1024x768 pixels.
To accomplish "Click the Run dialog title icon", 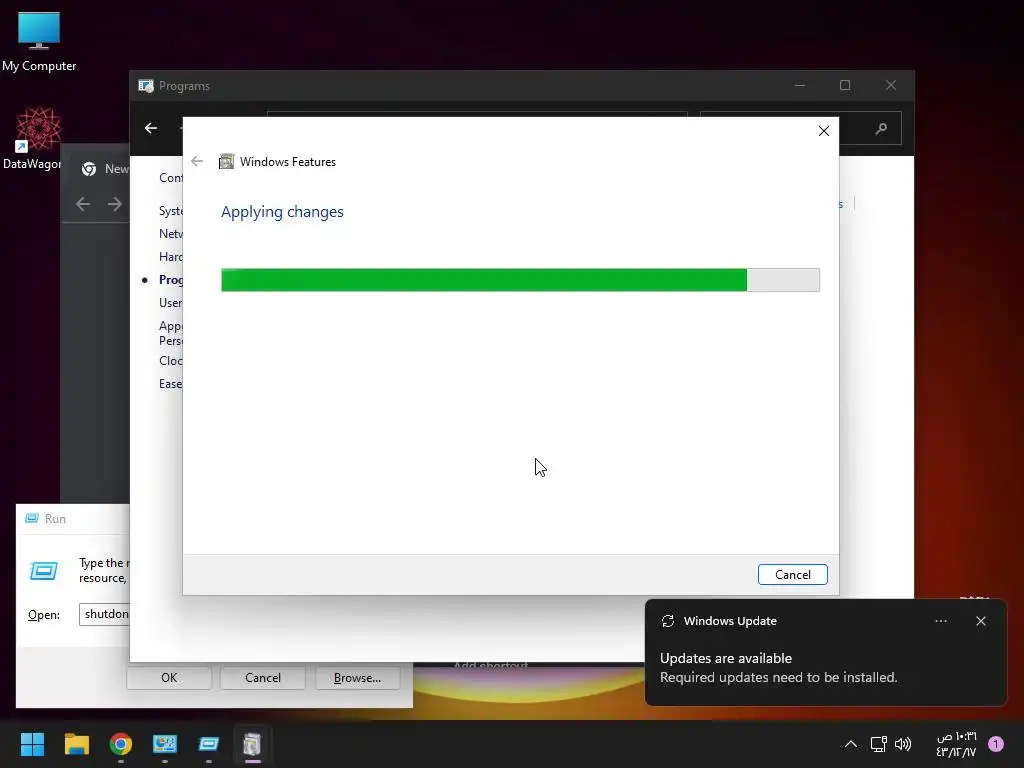I will pos(31,519).
